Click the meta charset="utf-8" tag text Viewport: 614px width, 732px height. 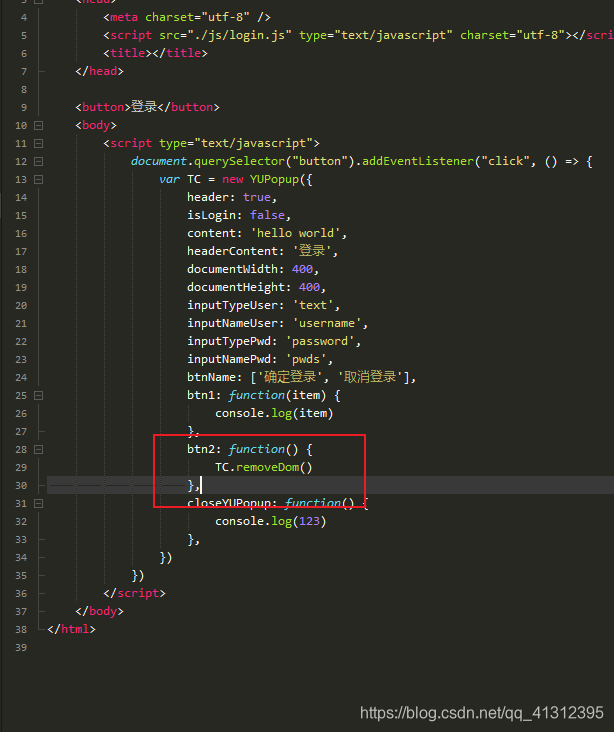pyautogui.click(x=187, y=17)
